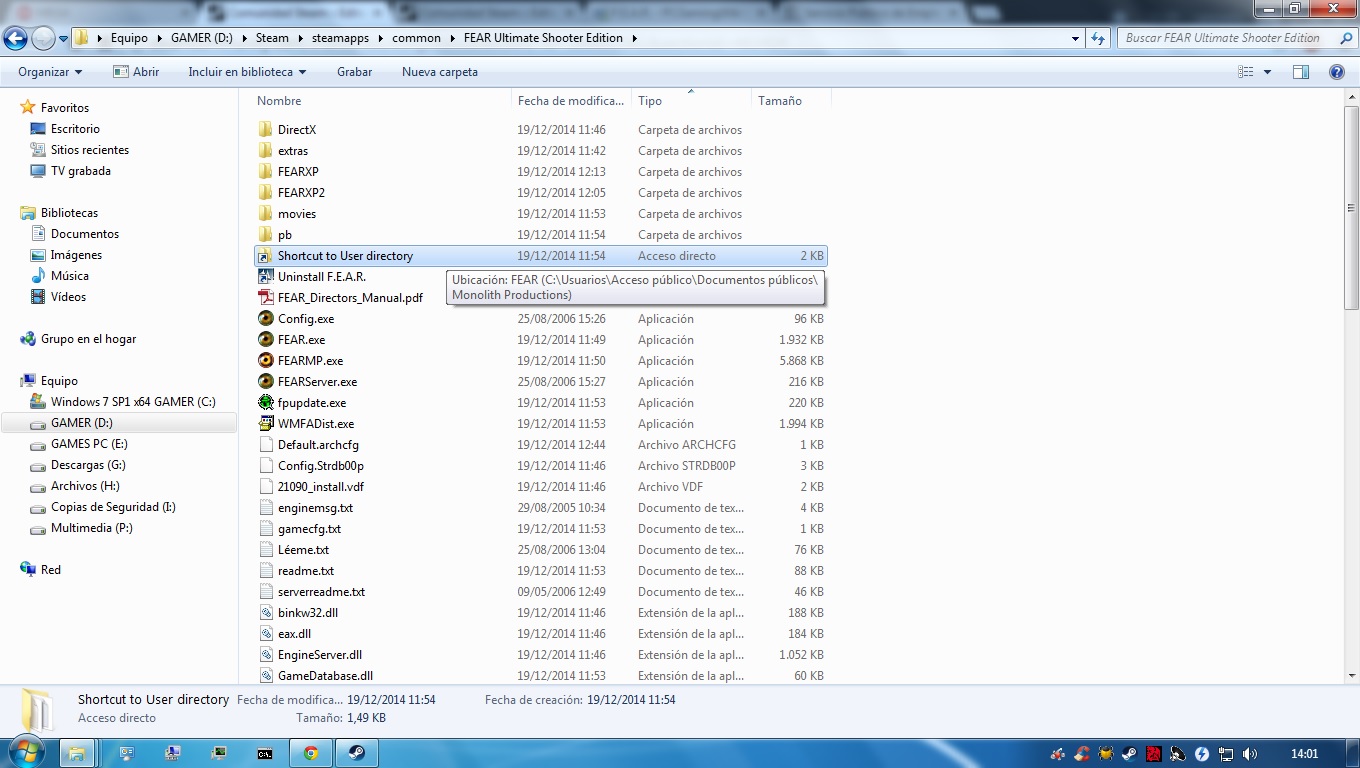Image resolution: width=1360 pixels, height=768 pixels.
Task: Select the FEARServer.exe application icon
Action: point(265,382)
